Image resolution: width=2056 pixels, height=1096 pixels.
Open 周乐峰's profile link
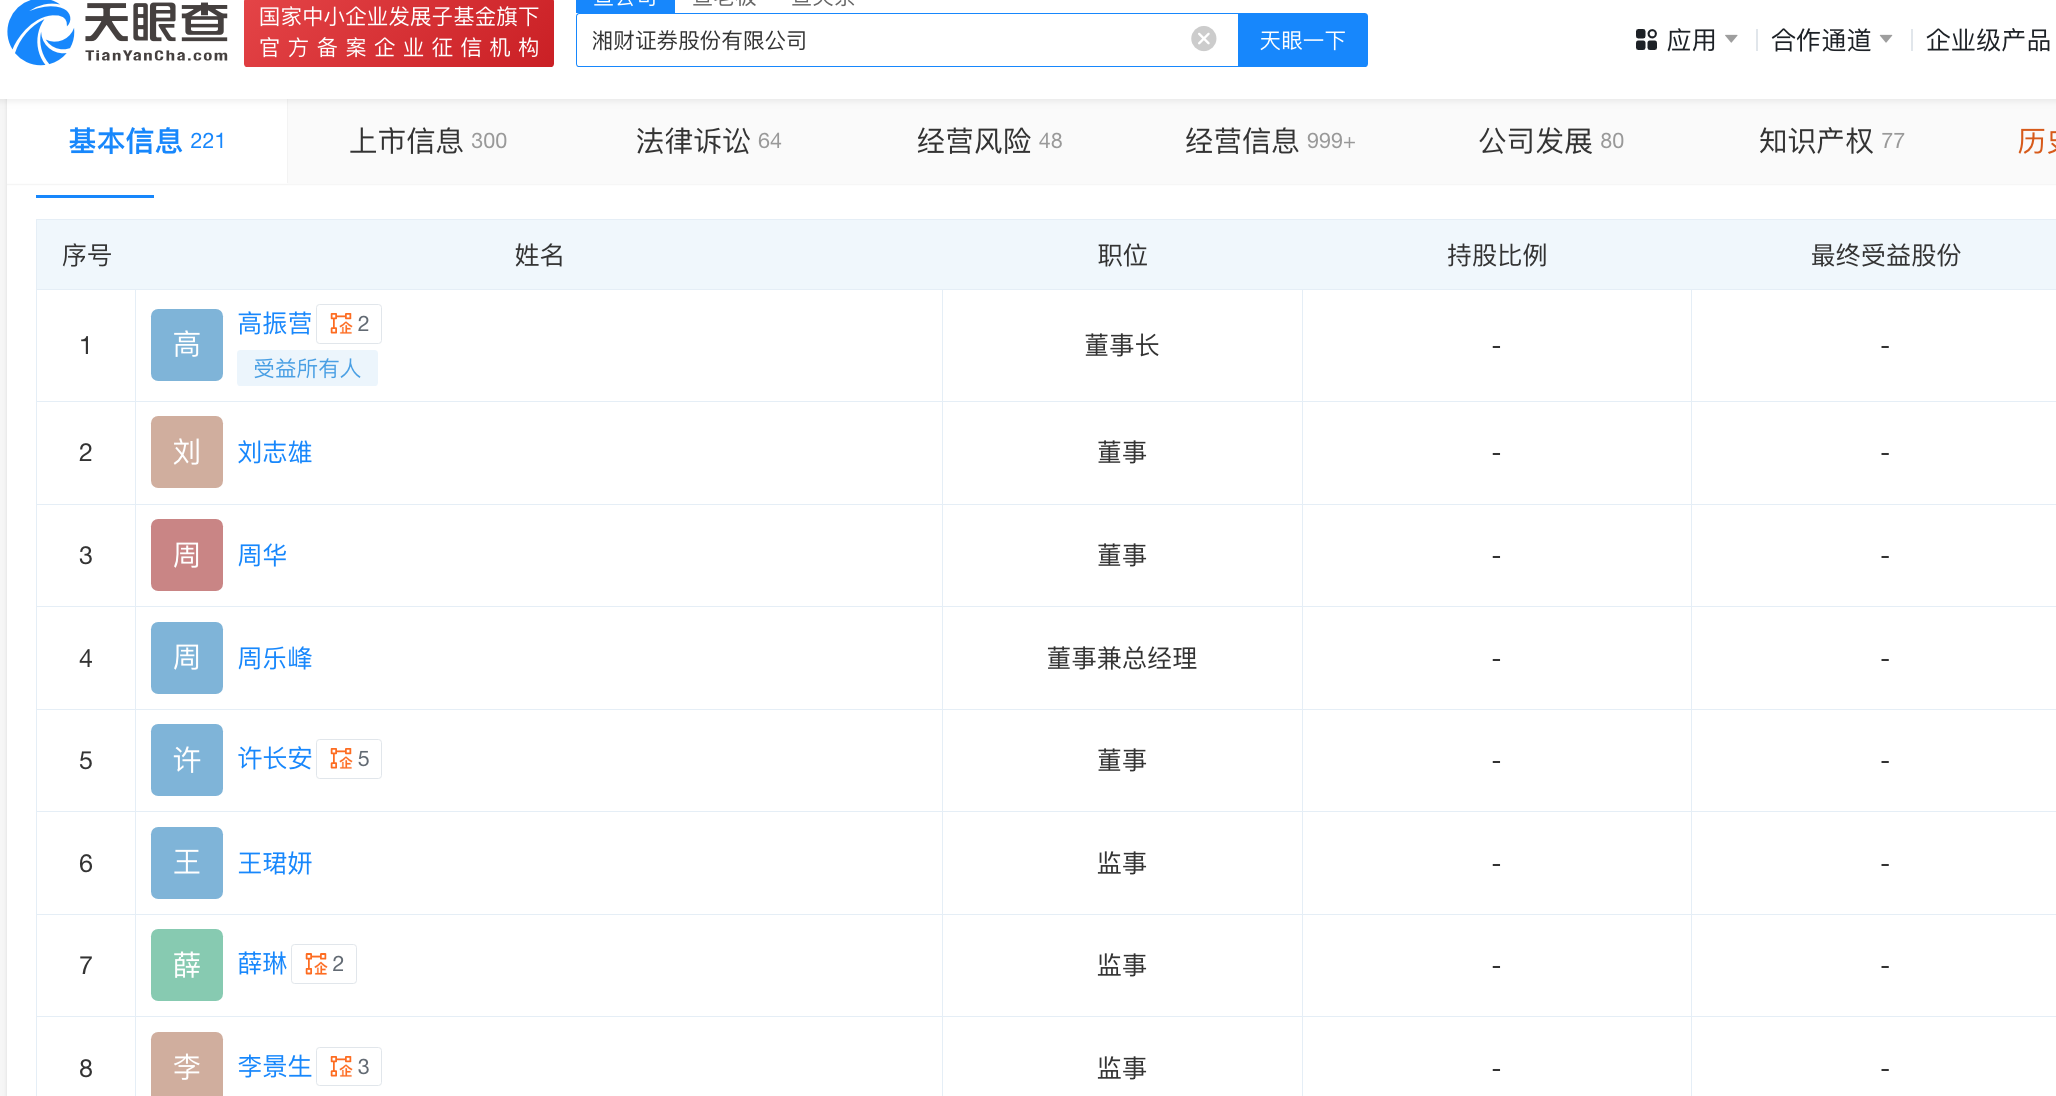pyautogui.click(x=275, y=658)
